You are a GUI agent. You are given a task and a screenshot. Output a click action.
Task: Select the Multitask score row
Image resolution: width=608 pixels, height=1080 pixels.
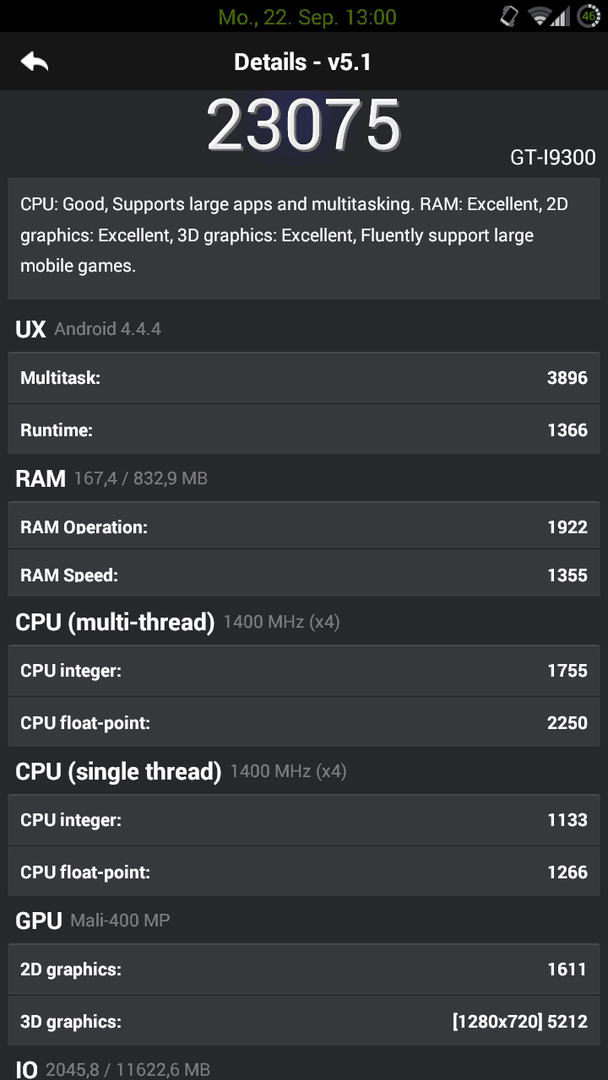pyautogui.click(x=304, y=377)
